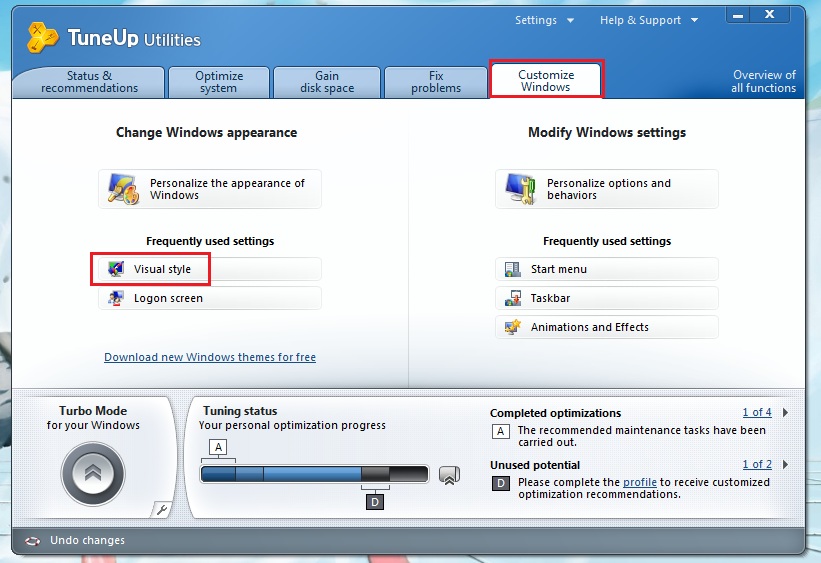The width and height of the screenshot is (821, 563).
Task: Switch to Status & recommendations tab
Action: pyautogui.click(x=90, y=82)
